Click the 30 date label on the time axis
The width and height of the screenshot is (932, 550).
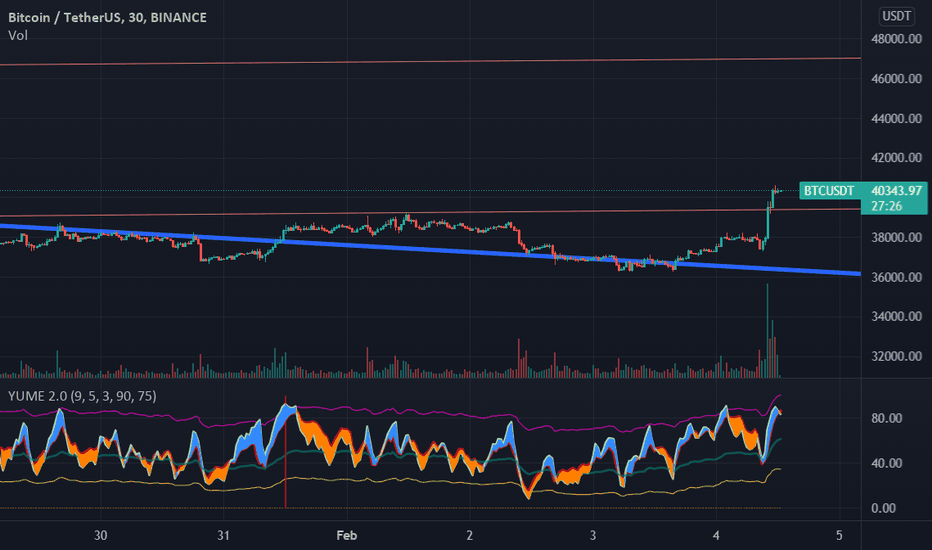pyautogui.click(x=100, y=535)
